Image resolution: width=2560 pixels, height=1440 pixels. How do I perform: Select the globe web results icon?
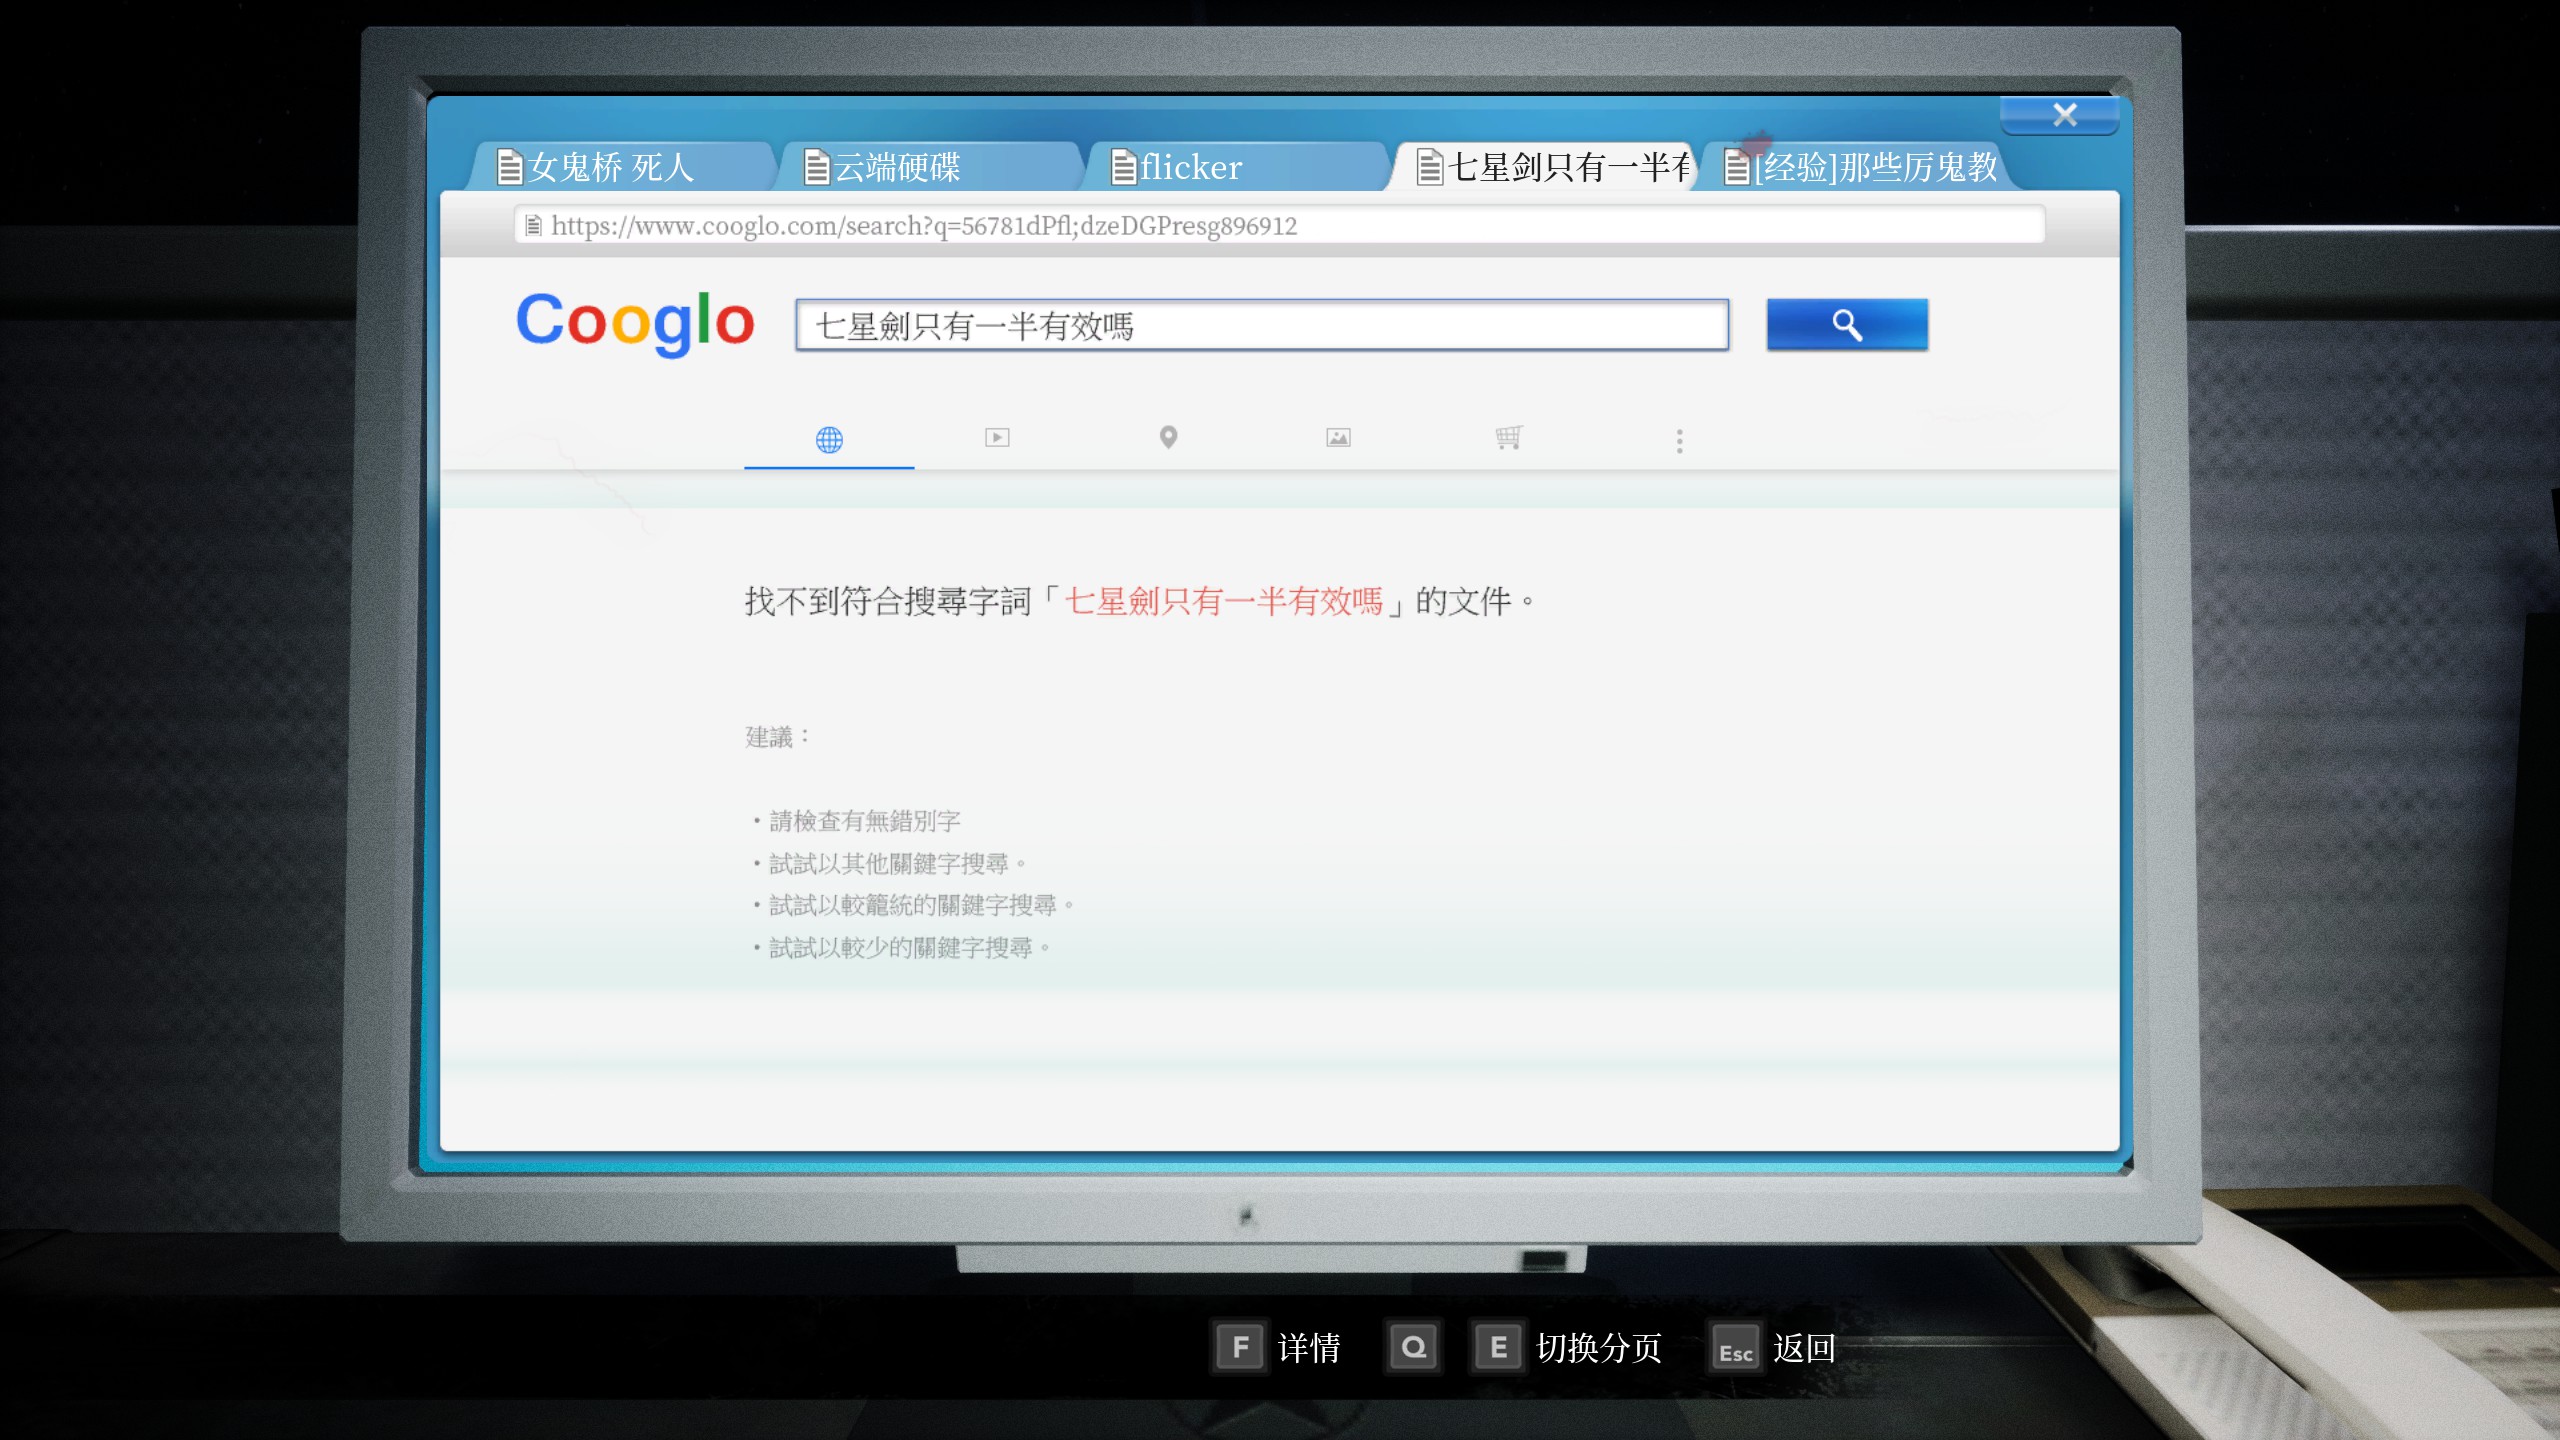[x=829, y=439]
